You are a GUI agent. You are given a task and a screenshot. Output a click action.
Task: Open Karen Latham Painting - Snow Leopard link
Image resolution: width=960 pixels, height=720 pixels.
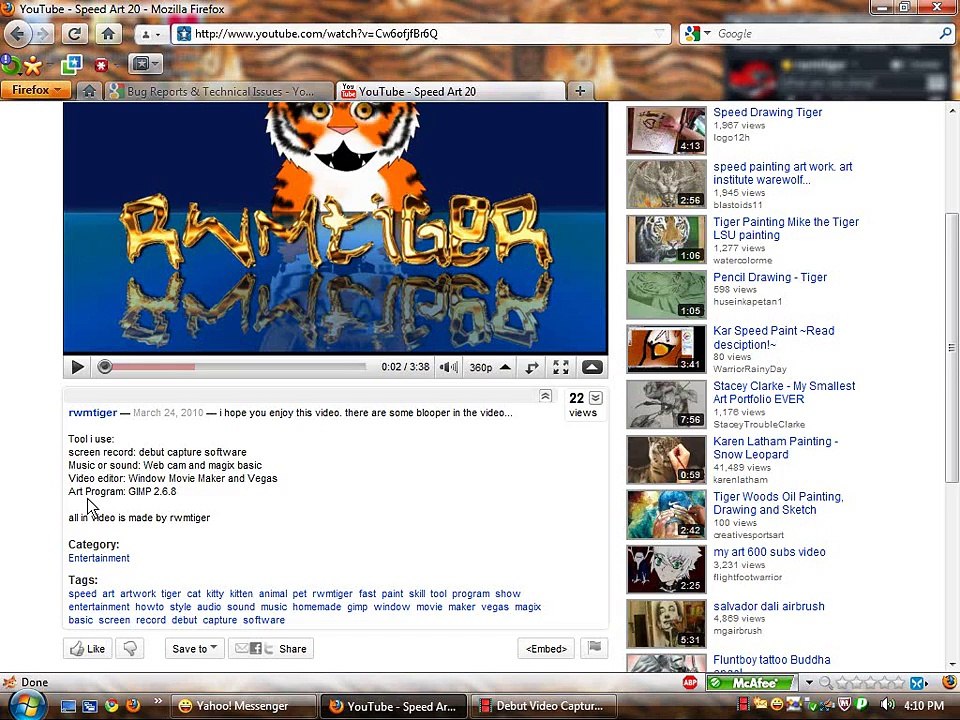tap(775, 448)
